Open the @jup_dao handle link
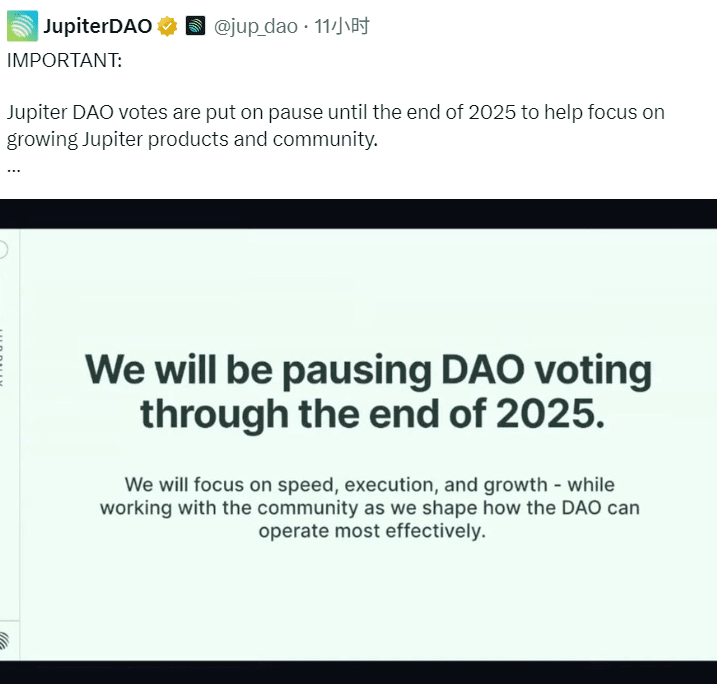 (256, 27)
